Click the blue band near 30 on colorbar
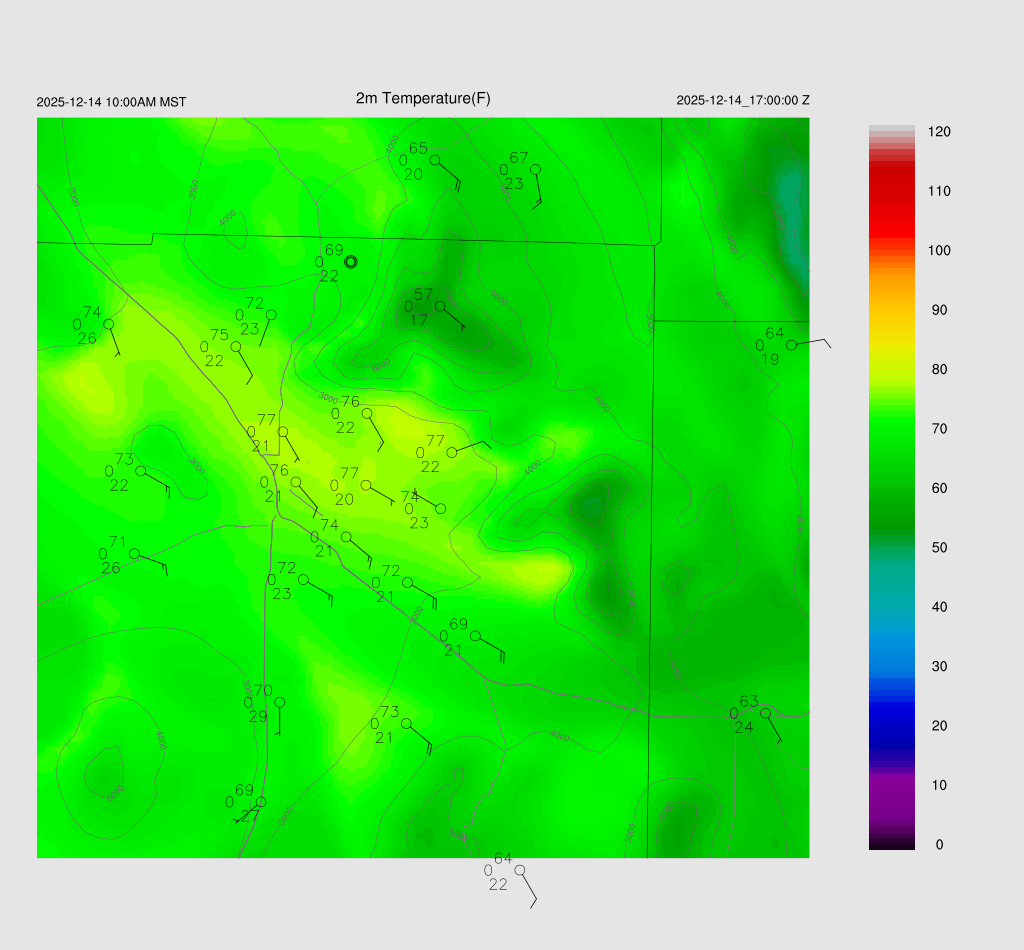The width and height of the screenshot is (1024, 950). pyautogui.click(x=892, y=666)
